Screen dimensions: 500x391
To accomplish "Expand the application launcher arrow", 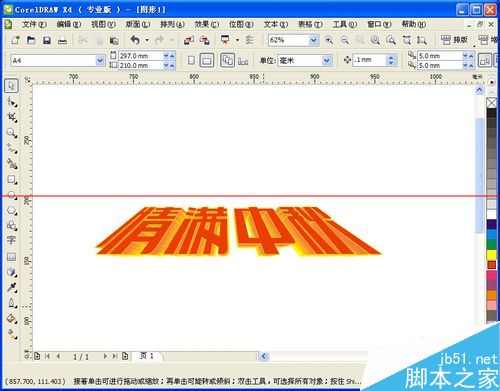I will tap(237, 40).
